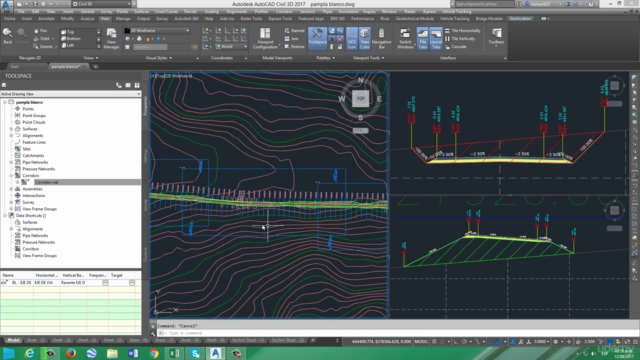Toggle the Navigation Bar display
This screenshot has width=640, height=360.
[x=382, y=39]
